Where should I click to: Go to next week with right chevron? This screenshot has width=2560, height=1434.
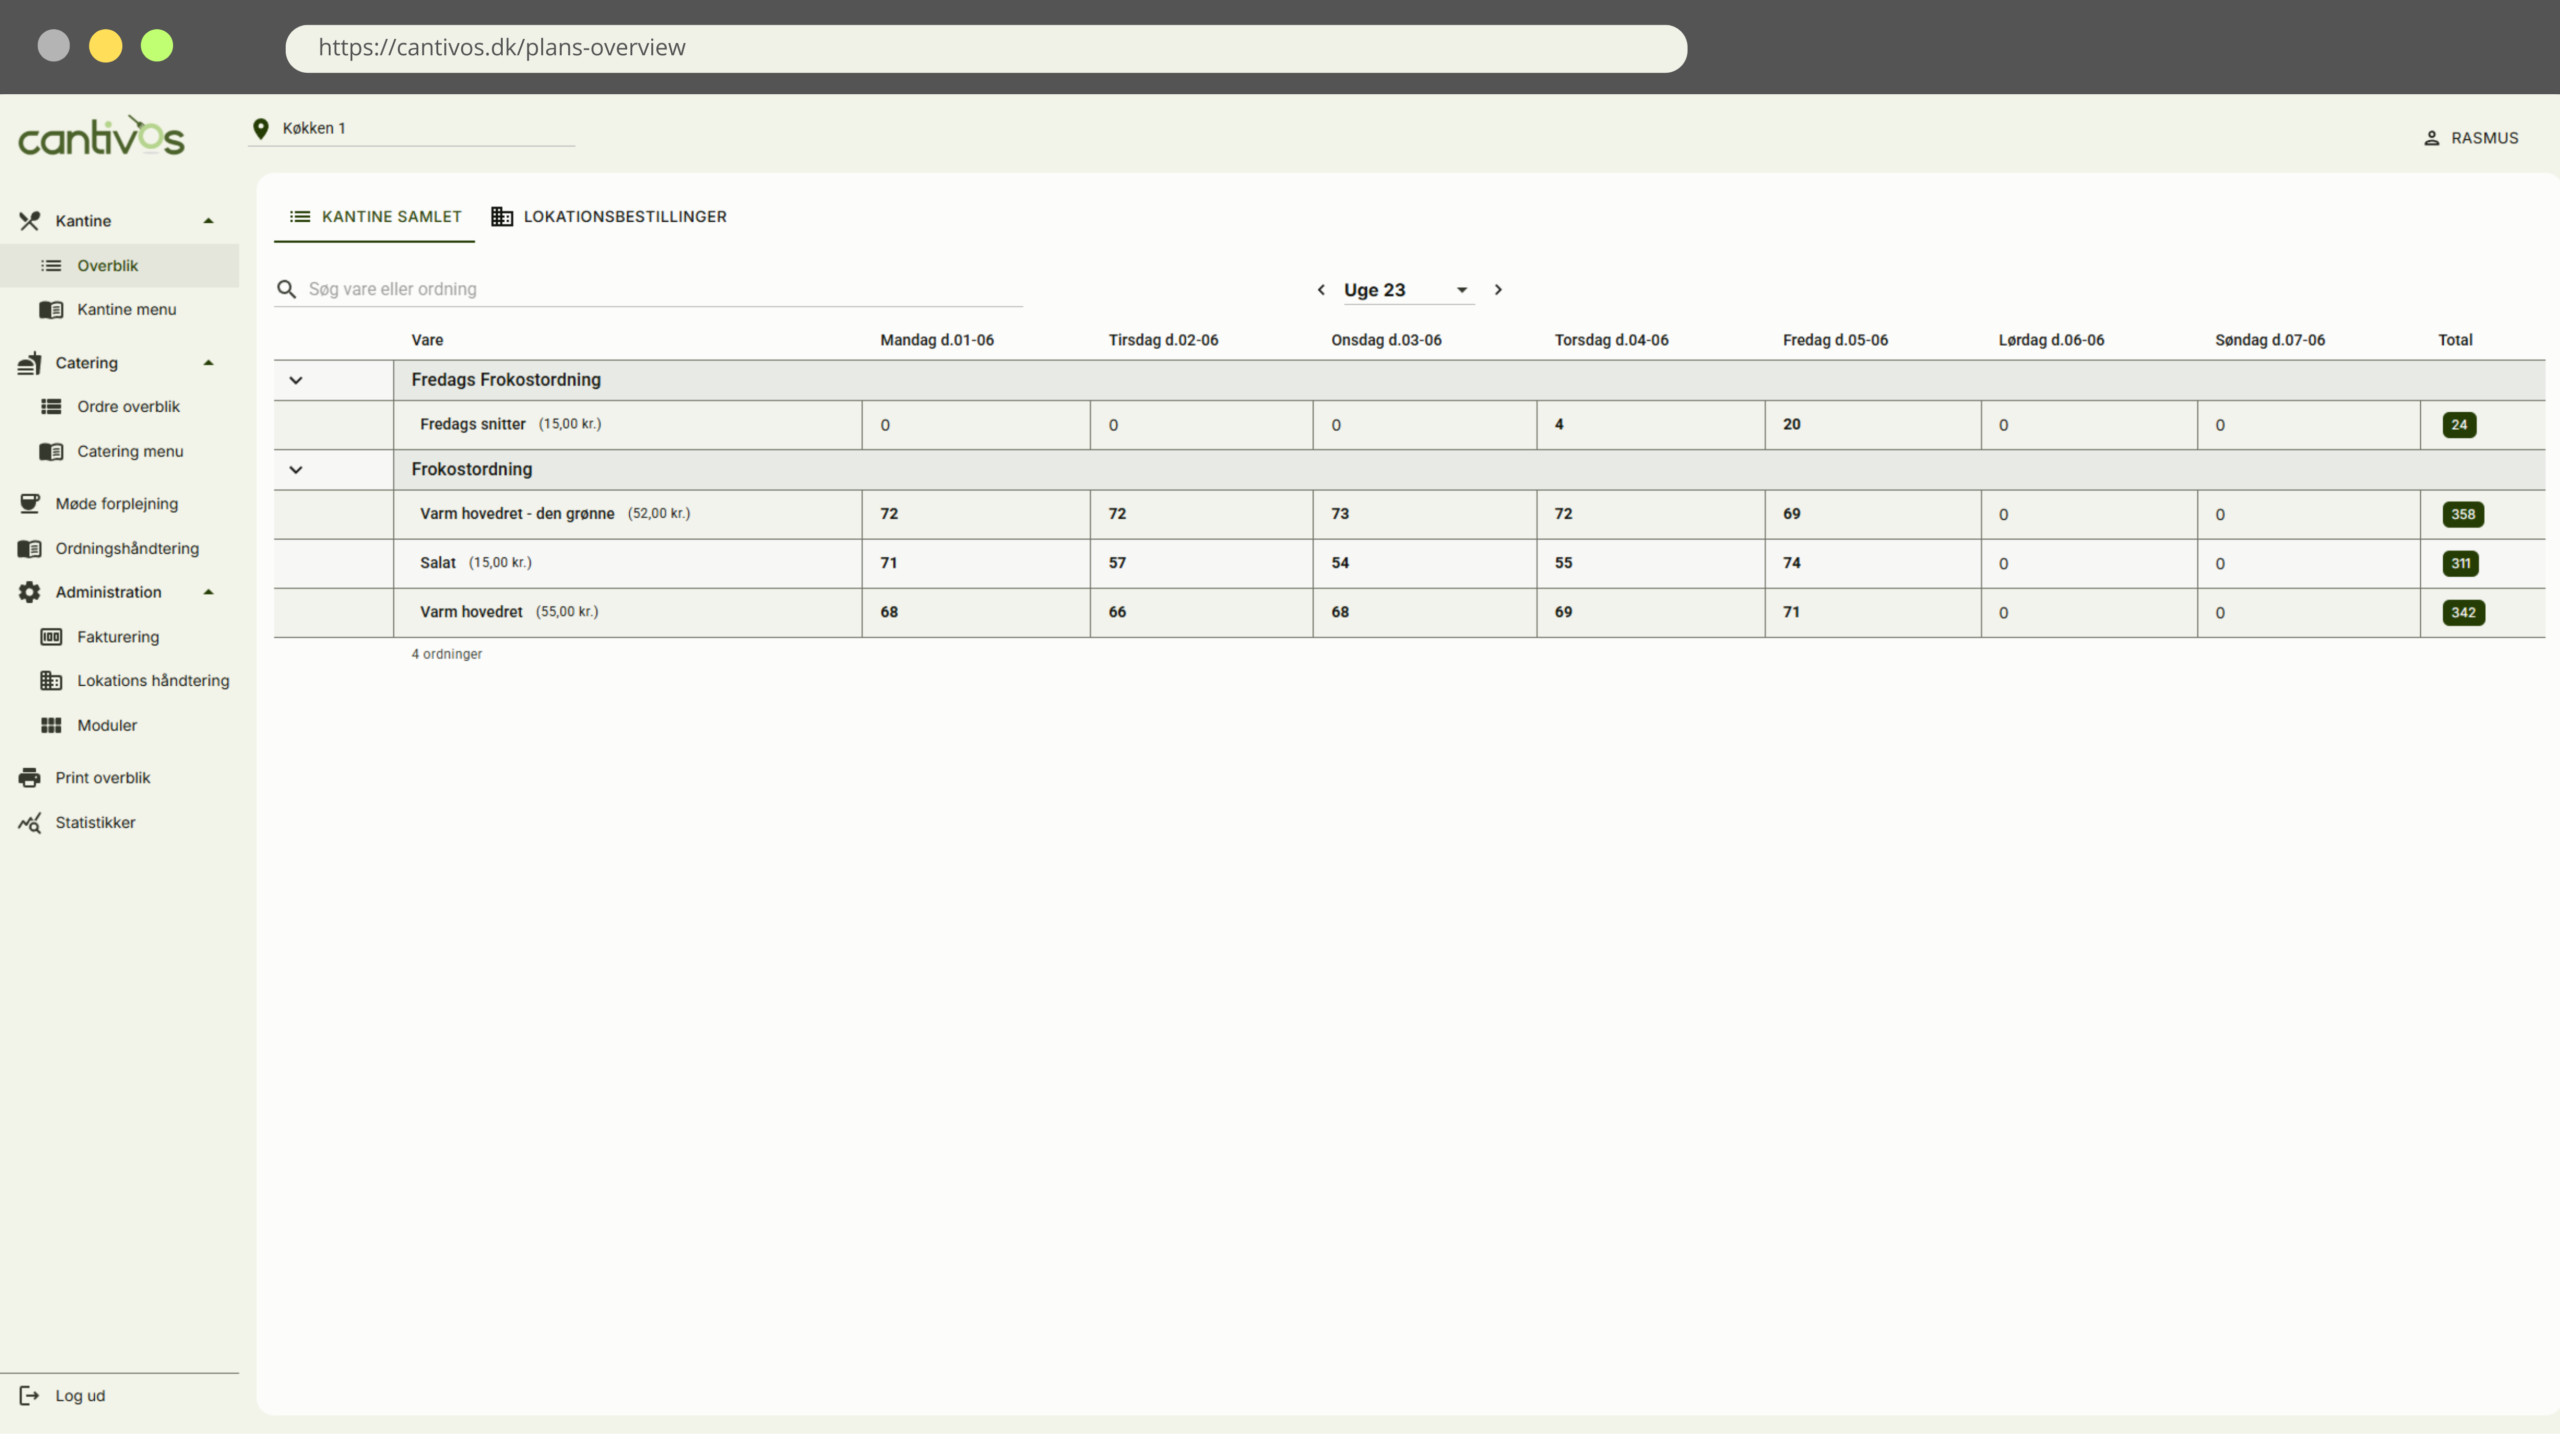pos(1498,290)
